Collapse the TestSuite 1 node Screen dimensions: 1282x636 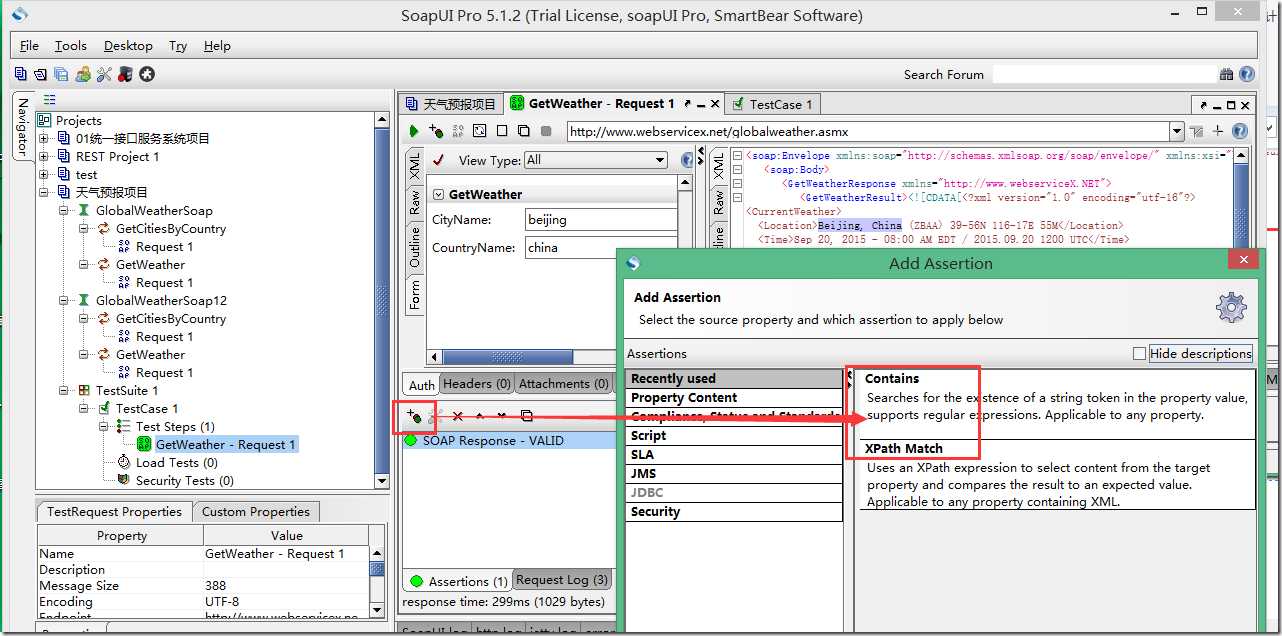[x=64, y=390]
